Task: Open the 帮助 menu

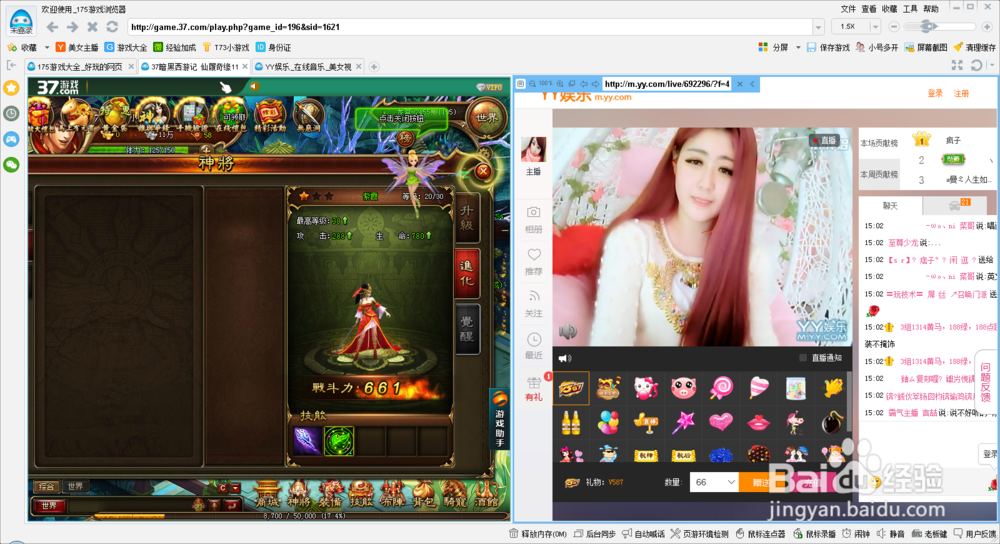Action: pyautogui.click(x=931, y=9)
